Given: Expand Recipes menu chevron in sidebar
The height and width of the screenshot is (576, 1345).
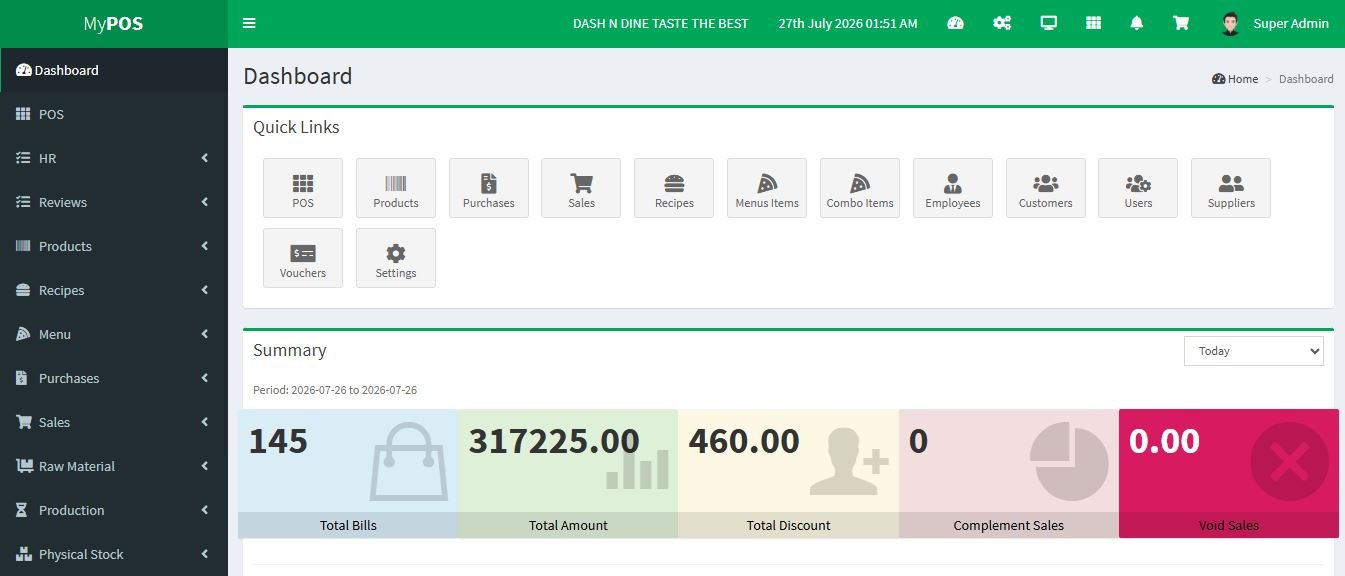Looking at the screenshot, I should 204,290.
